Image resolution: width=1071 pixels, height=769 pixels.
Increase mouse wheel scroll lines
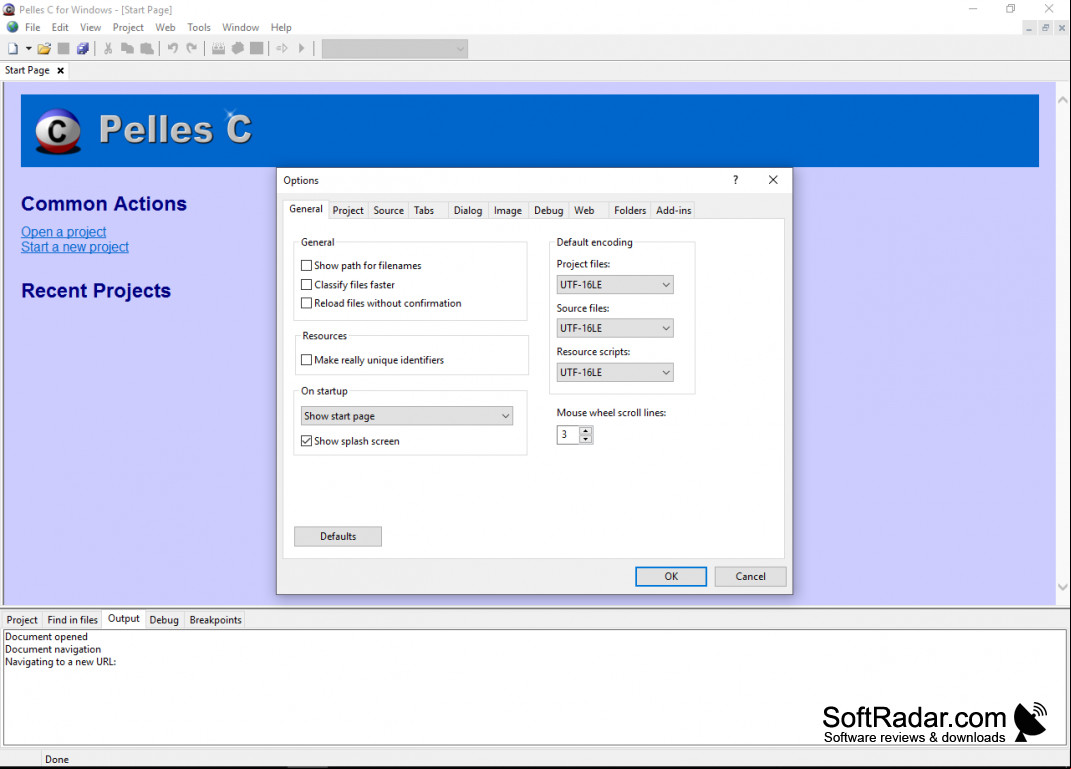click(586, 430)
